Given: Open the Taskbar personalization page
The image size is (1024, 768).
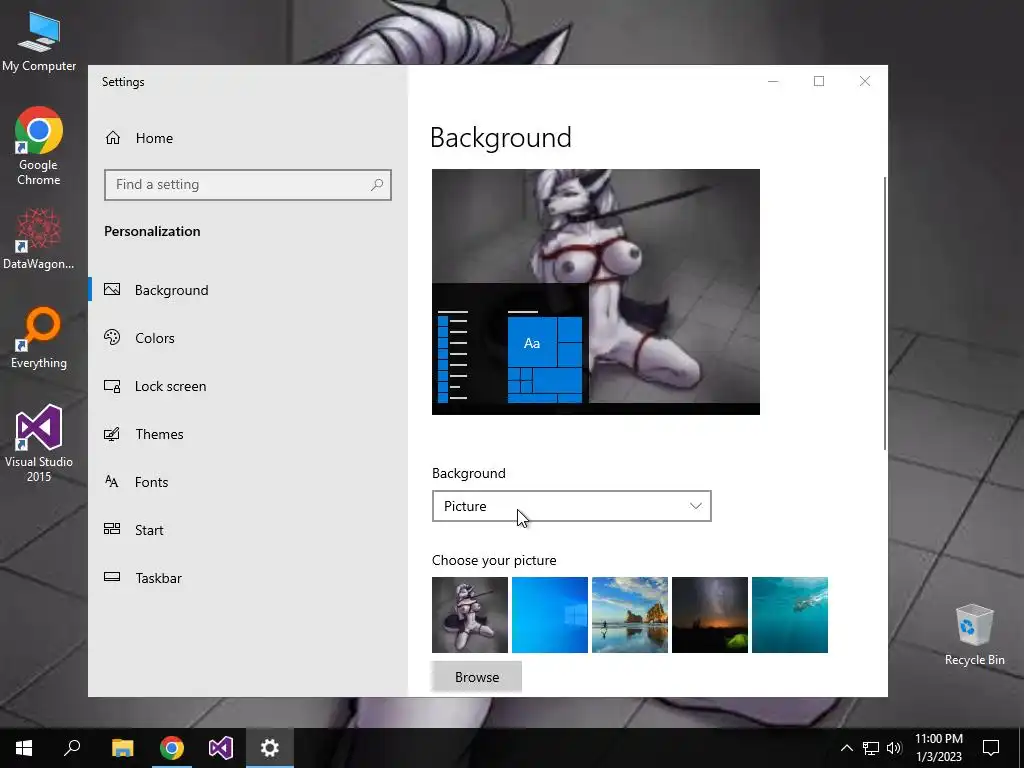Looking at the screenshot, I should click(248, 578).
